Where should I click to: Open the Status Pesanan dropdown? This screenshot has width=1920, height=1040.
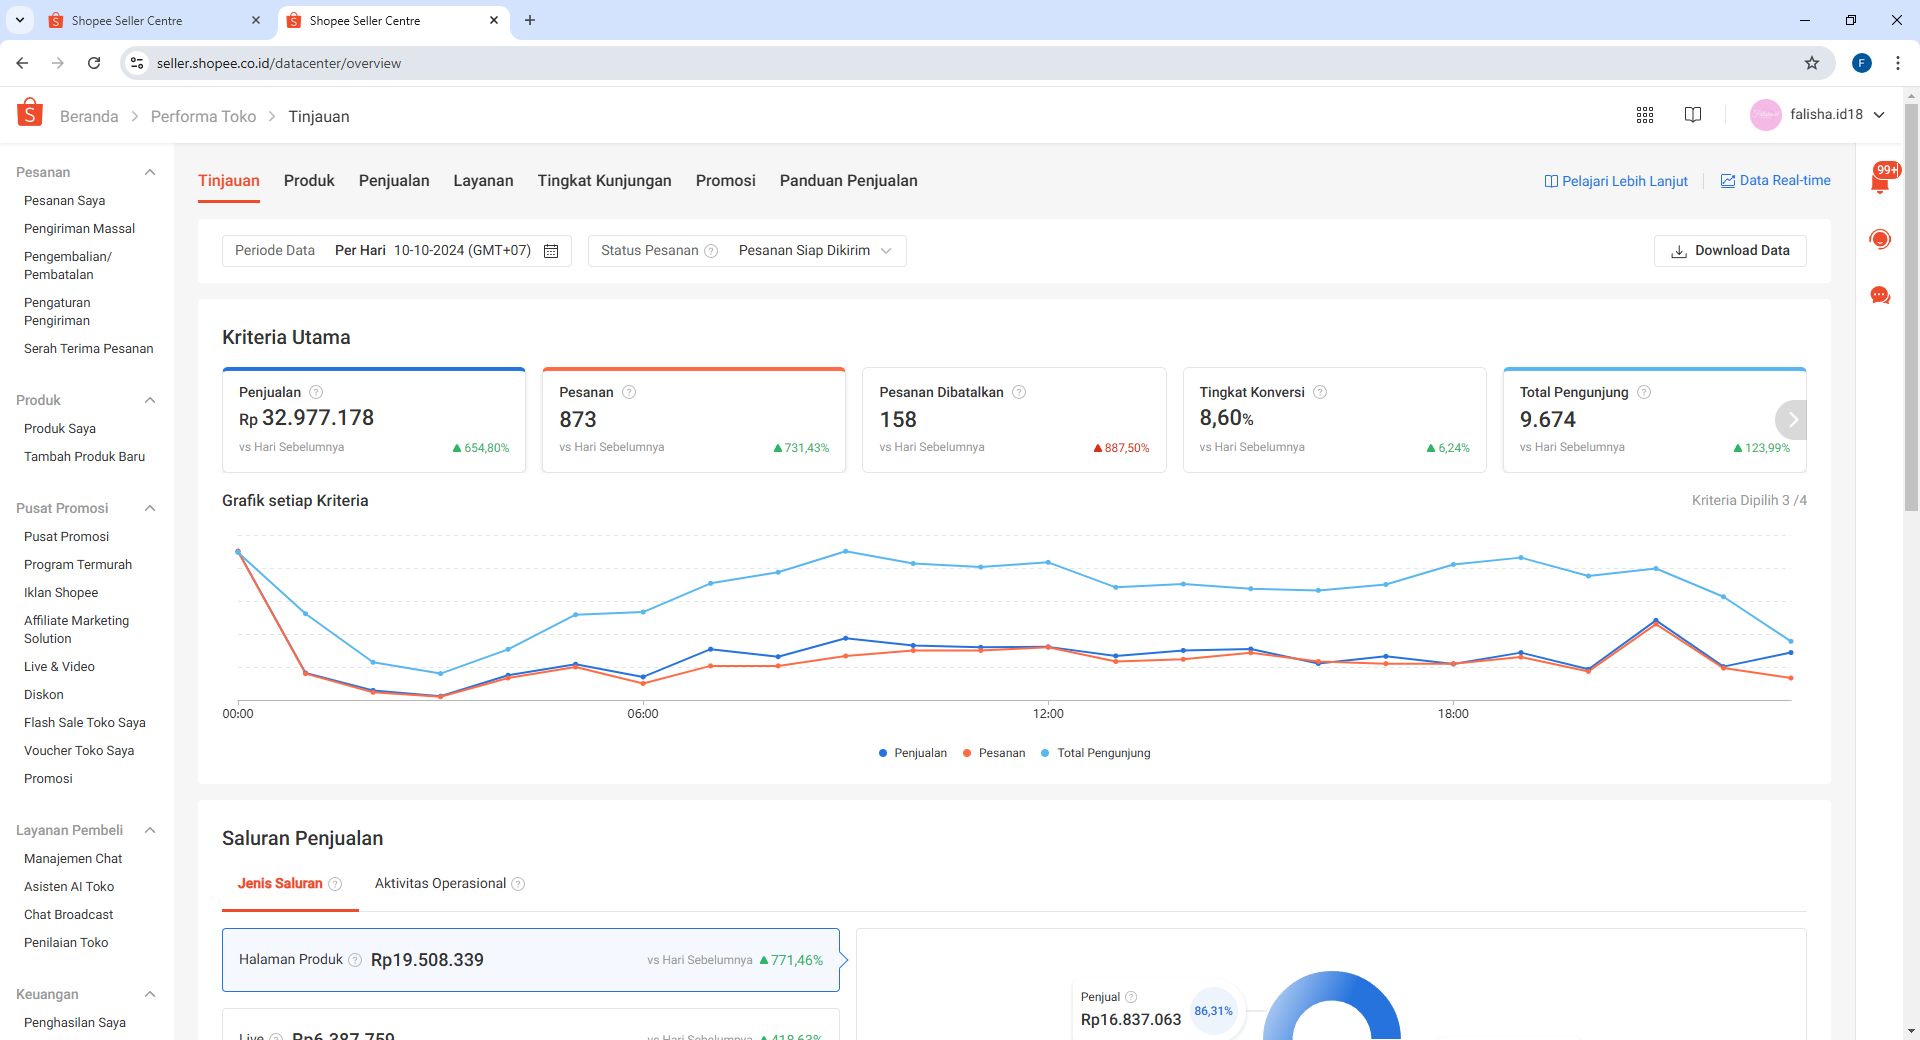pyautogui.click(x=747, y=251)
